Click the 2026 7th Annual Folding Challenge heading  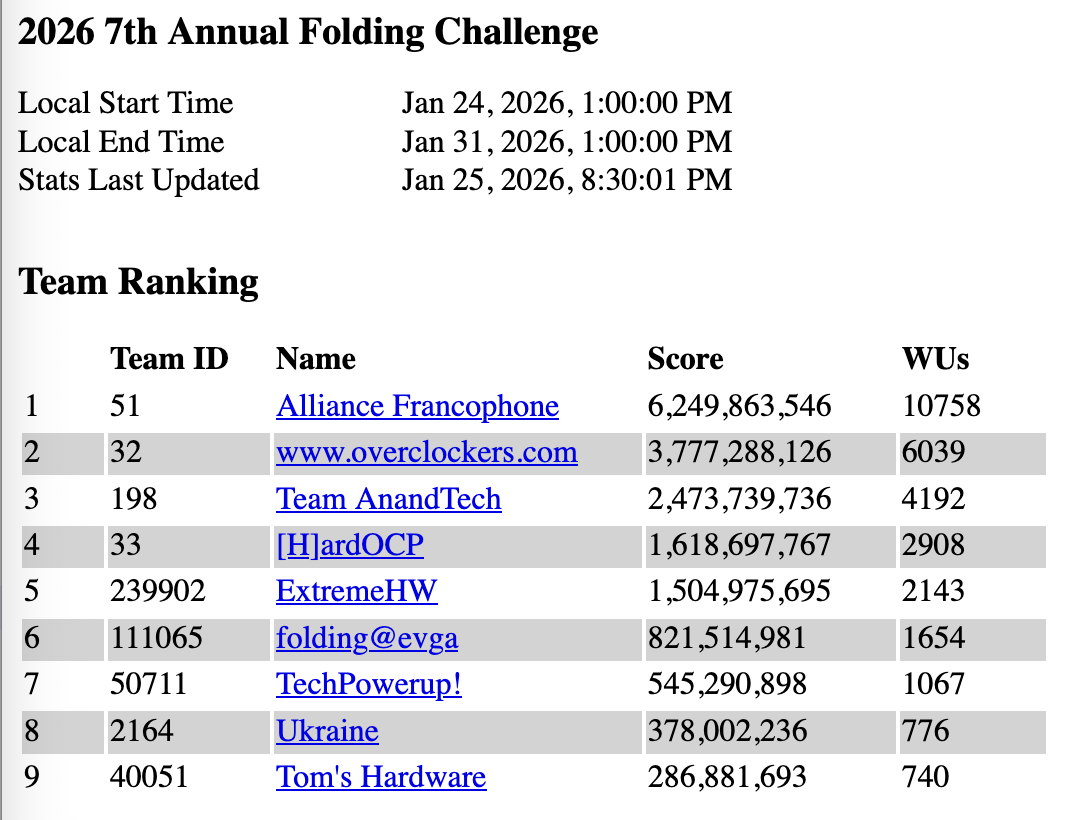coord(308,33)
